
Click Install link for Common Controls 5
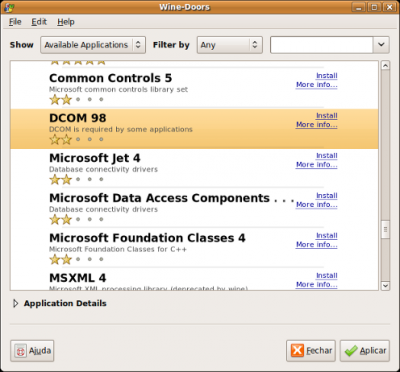coord(327,76)
